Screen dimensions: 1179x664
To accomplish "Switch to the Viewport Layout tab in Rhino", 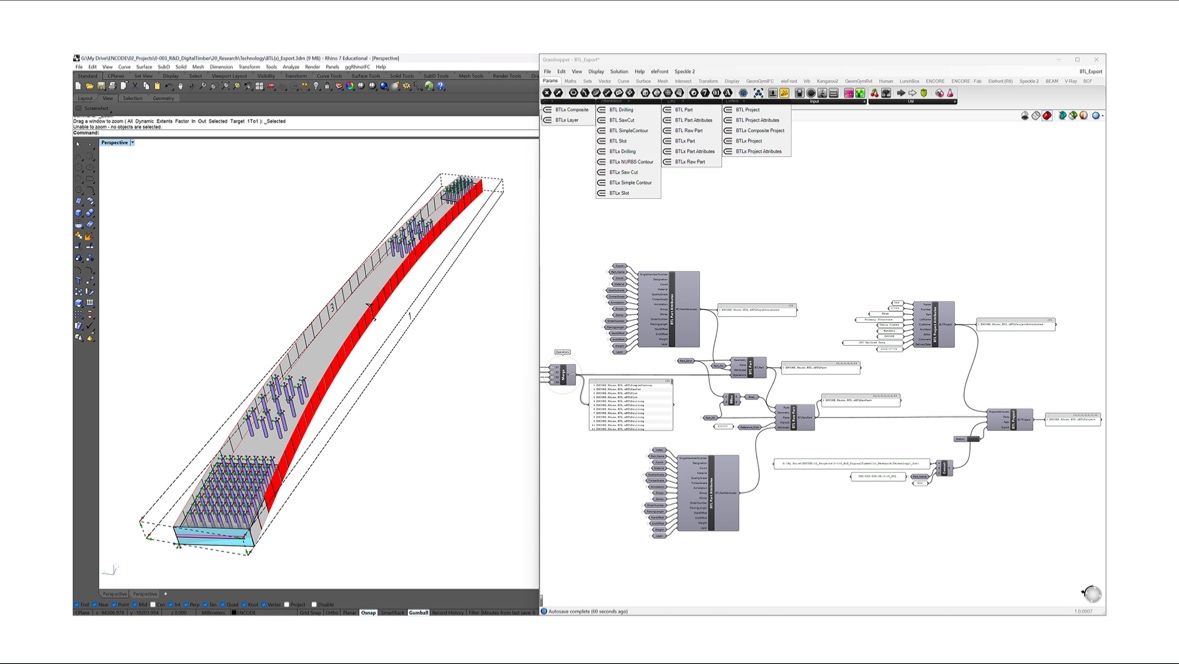I will [229, 76].
